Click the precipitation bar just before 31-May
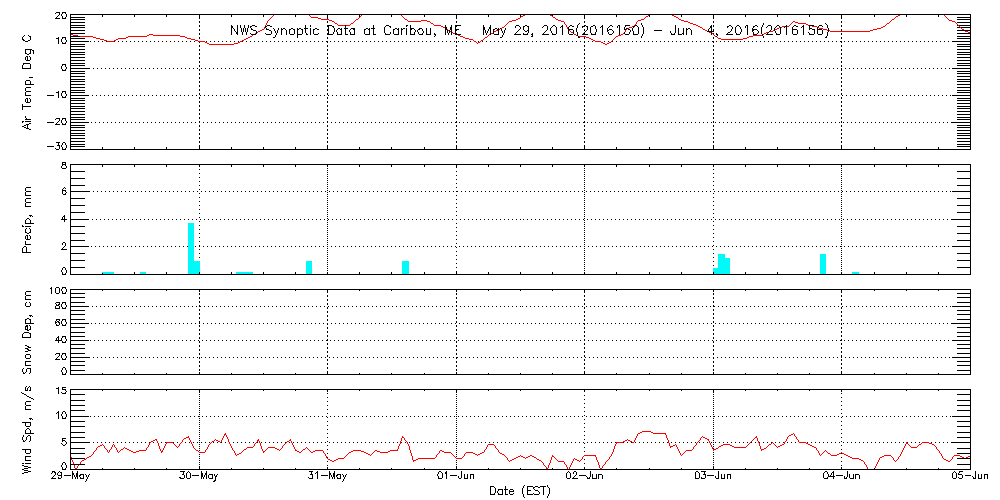The height and width of the screenshot is (500, 1000). coord(309,267)
